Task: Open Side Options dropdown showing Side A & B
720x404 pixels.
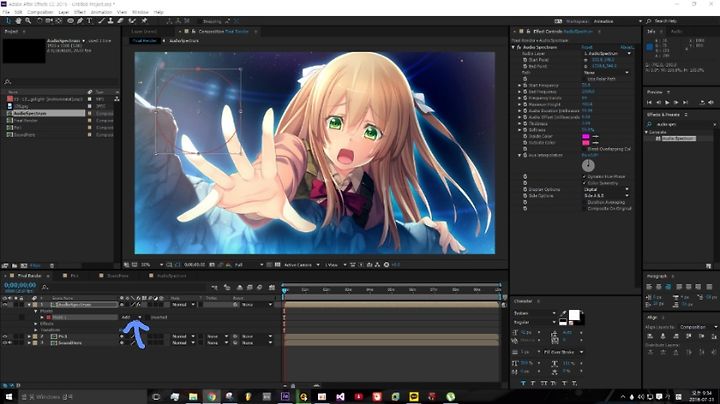Action: click(x=606, y=196)
